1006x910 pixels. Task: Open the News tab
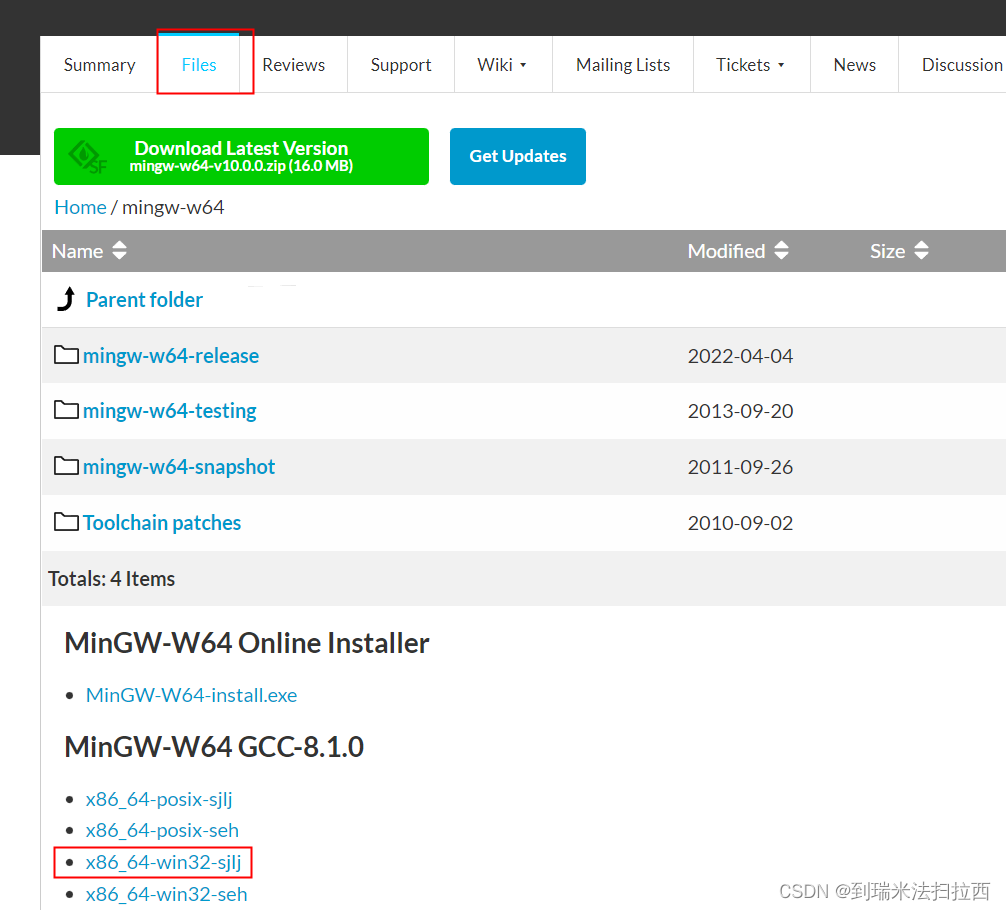coord(855,65)
